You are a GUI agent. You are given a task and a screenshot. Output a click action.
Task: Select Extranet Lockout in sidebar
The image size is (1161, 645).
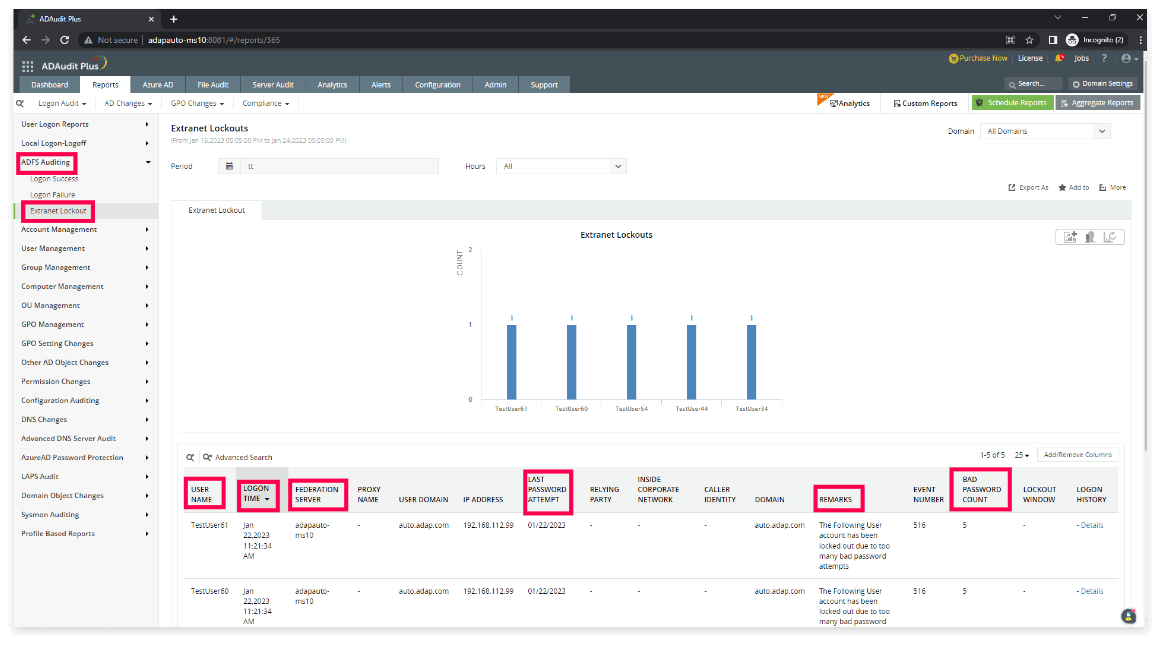point(58,211)
